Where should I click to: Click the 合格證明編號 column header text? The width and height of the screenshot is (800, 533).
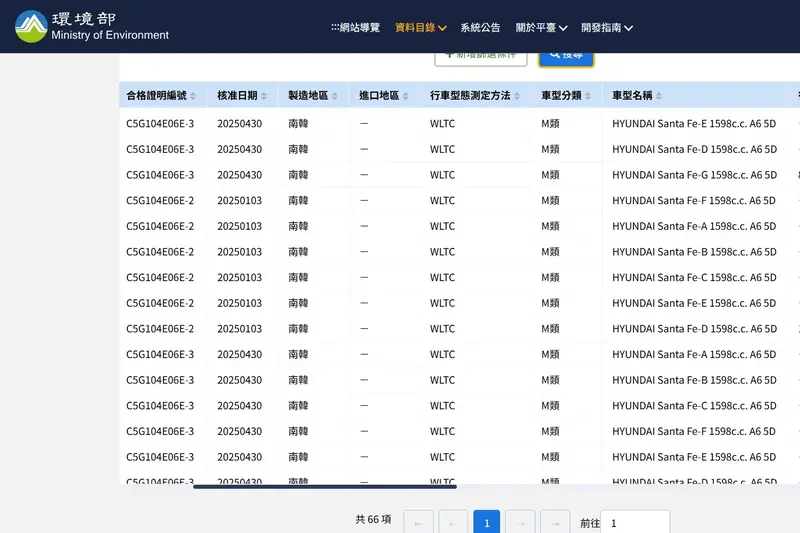click(157, 95)
